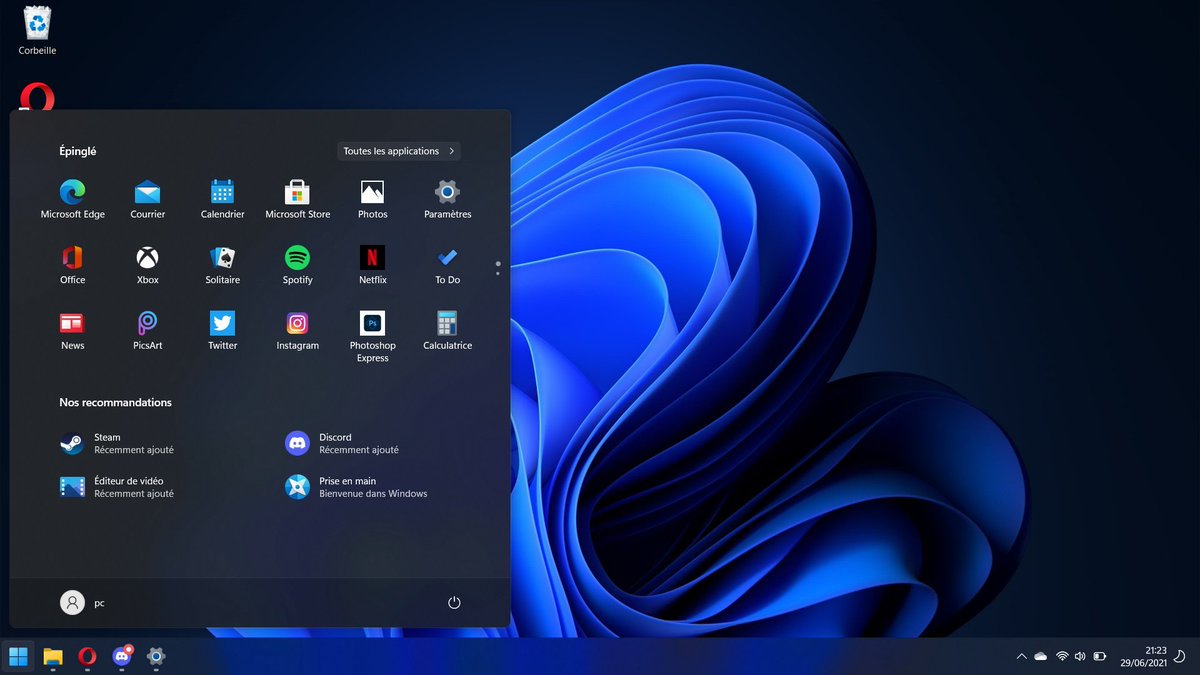Launch Netflix from the Start menu
The image size is (1200, 675).
(372, 258)
